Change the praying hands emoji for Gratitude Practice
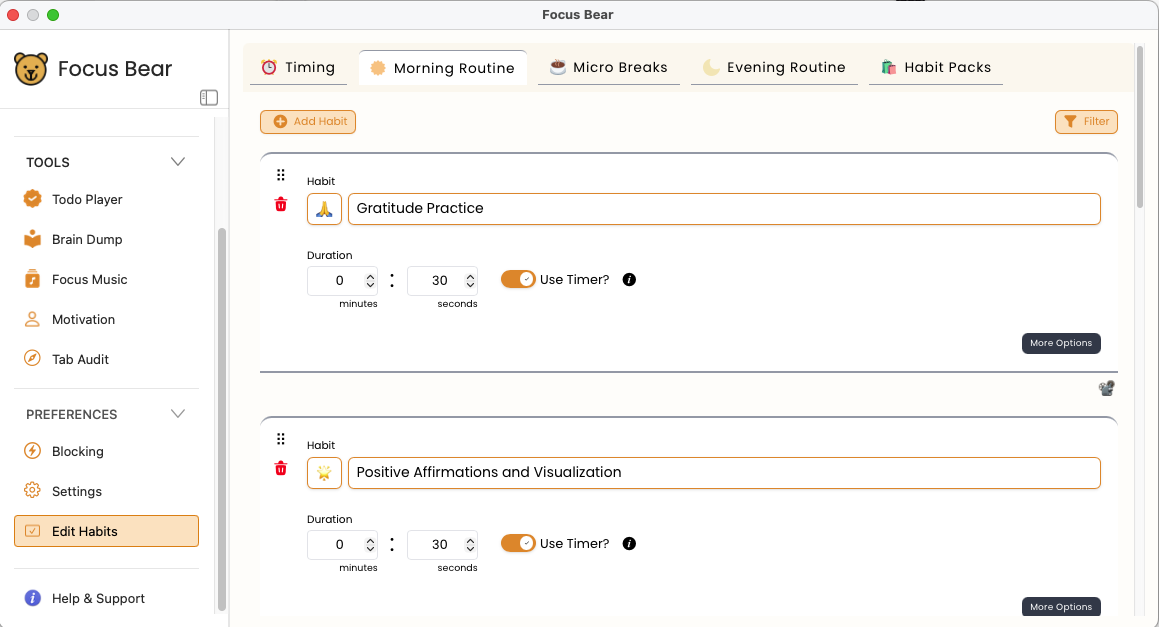The width and height of the screenshot is (1159, 627). [324, 209]
